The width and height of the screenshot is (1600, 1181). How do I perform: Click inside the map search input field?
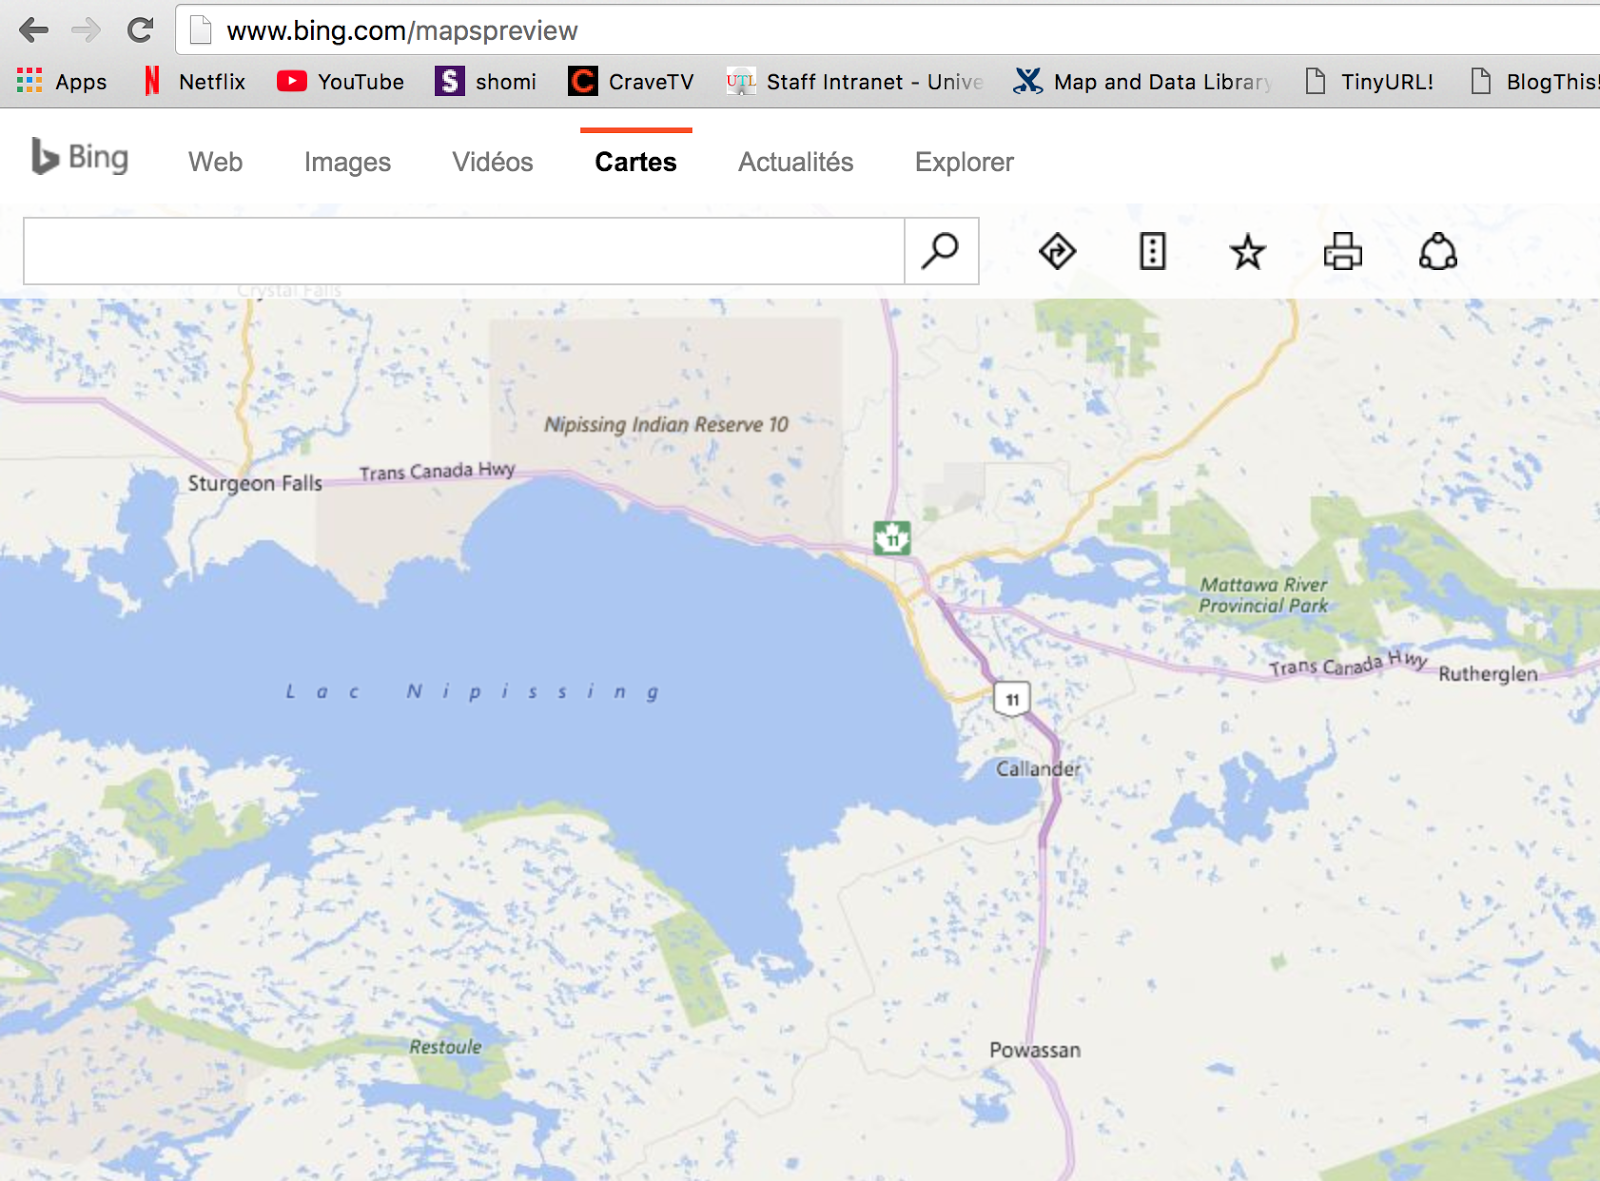(460, 251)
